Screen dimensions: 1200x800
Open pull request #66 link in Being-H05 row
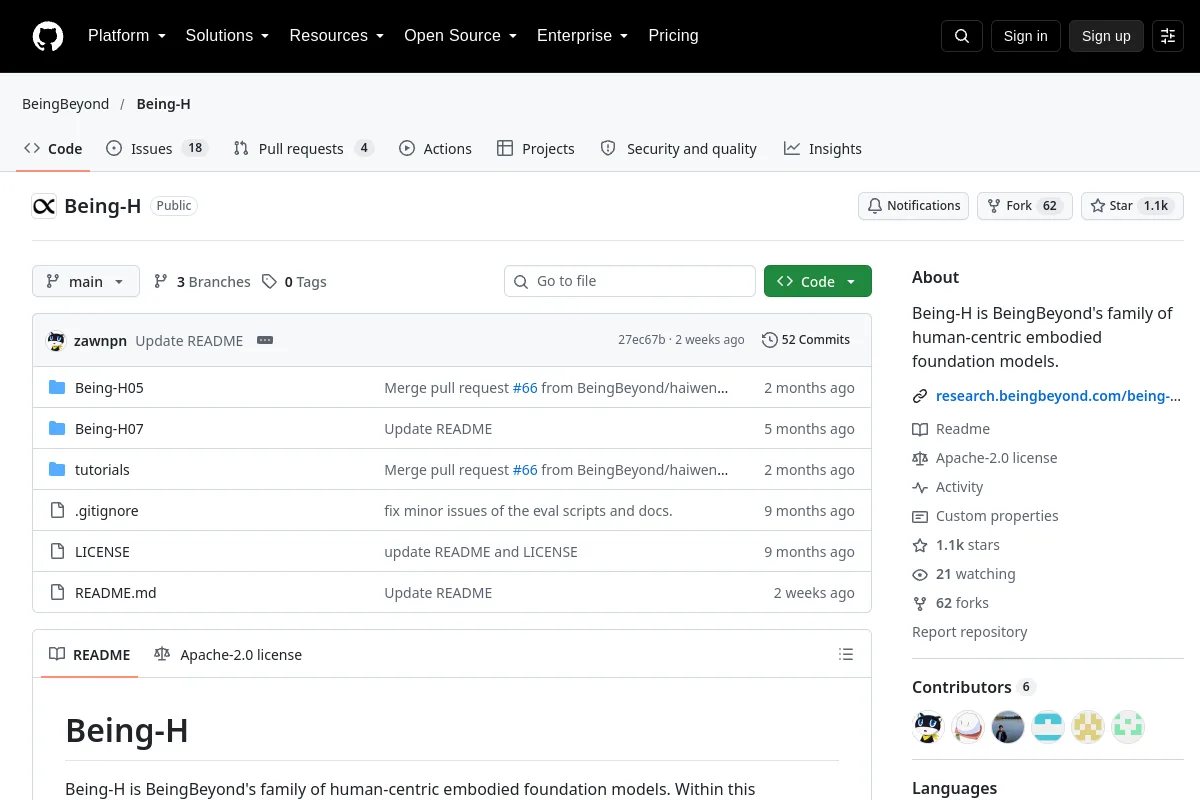pos(525,388)
